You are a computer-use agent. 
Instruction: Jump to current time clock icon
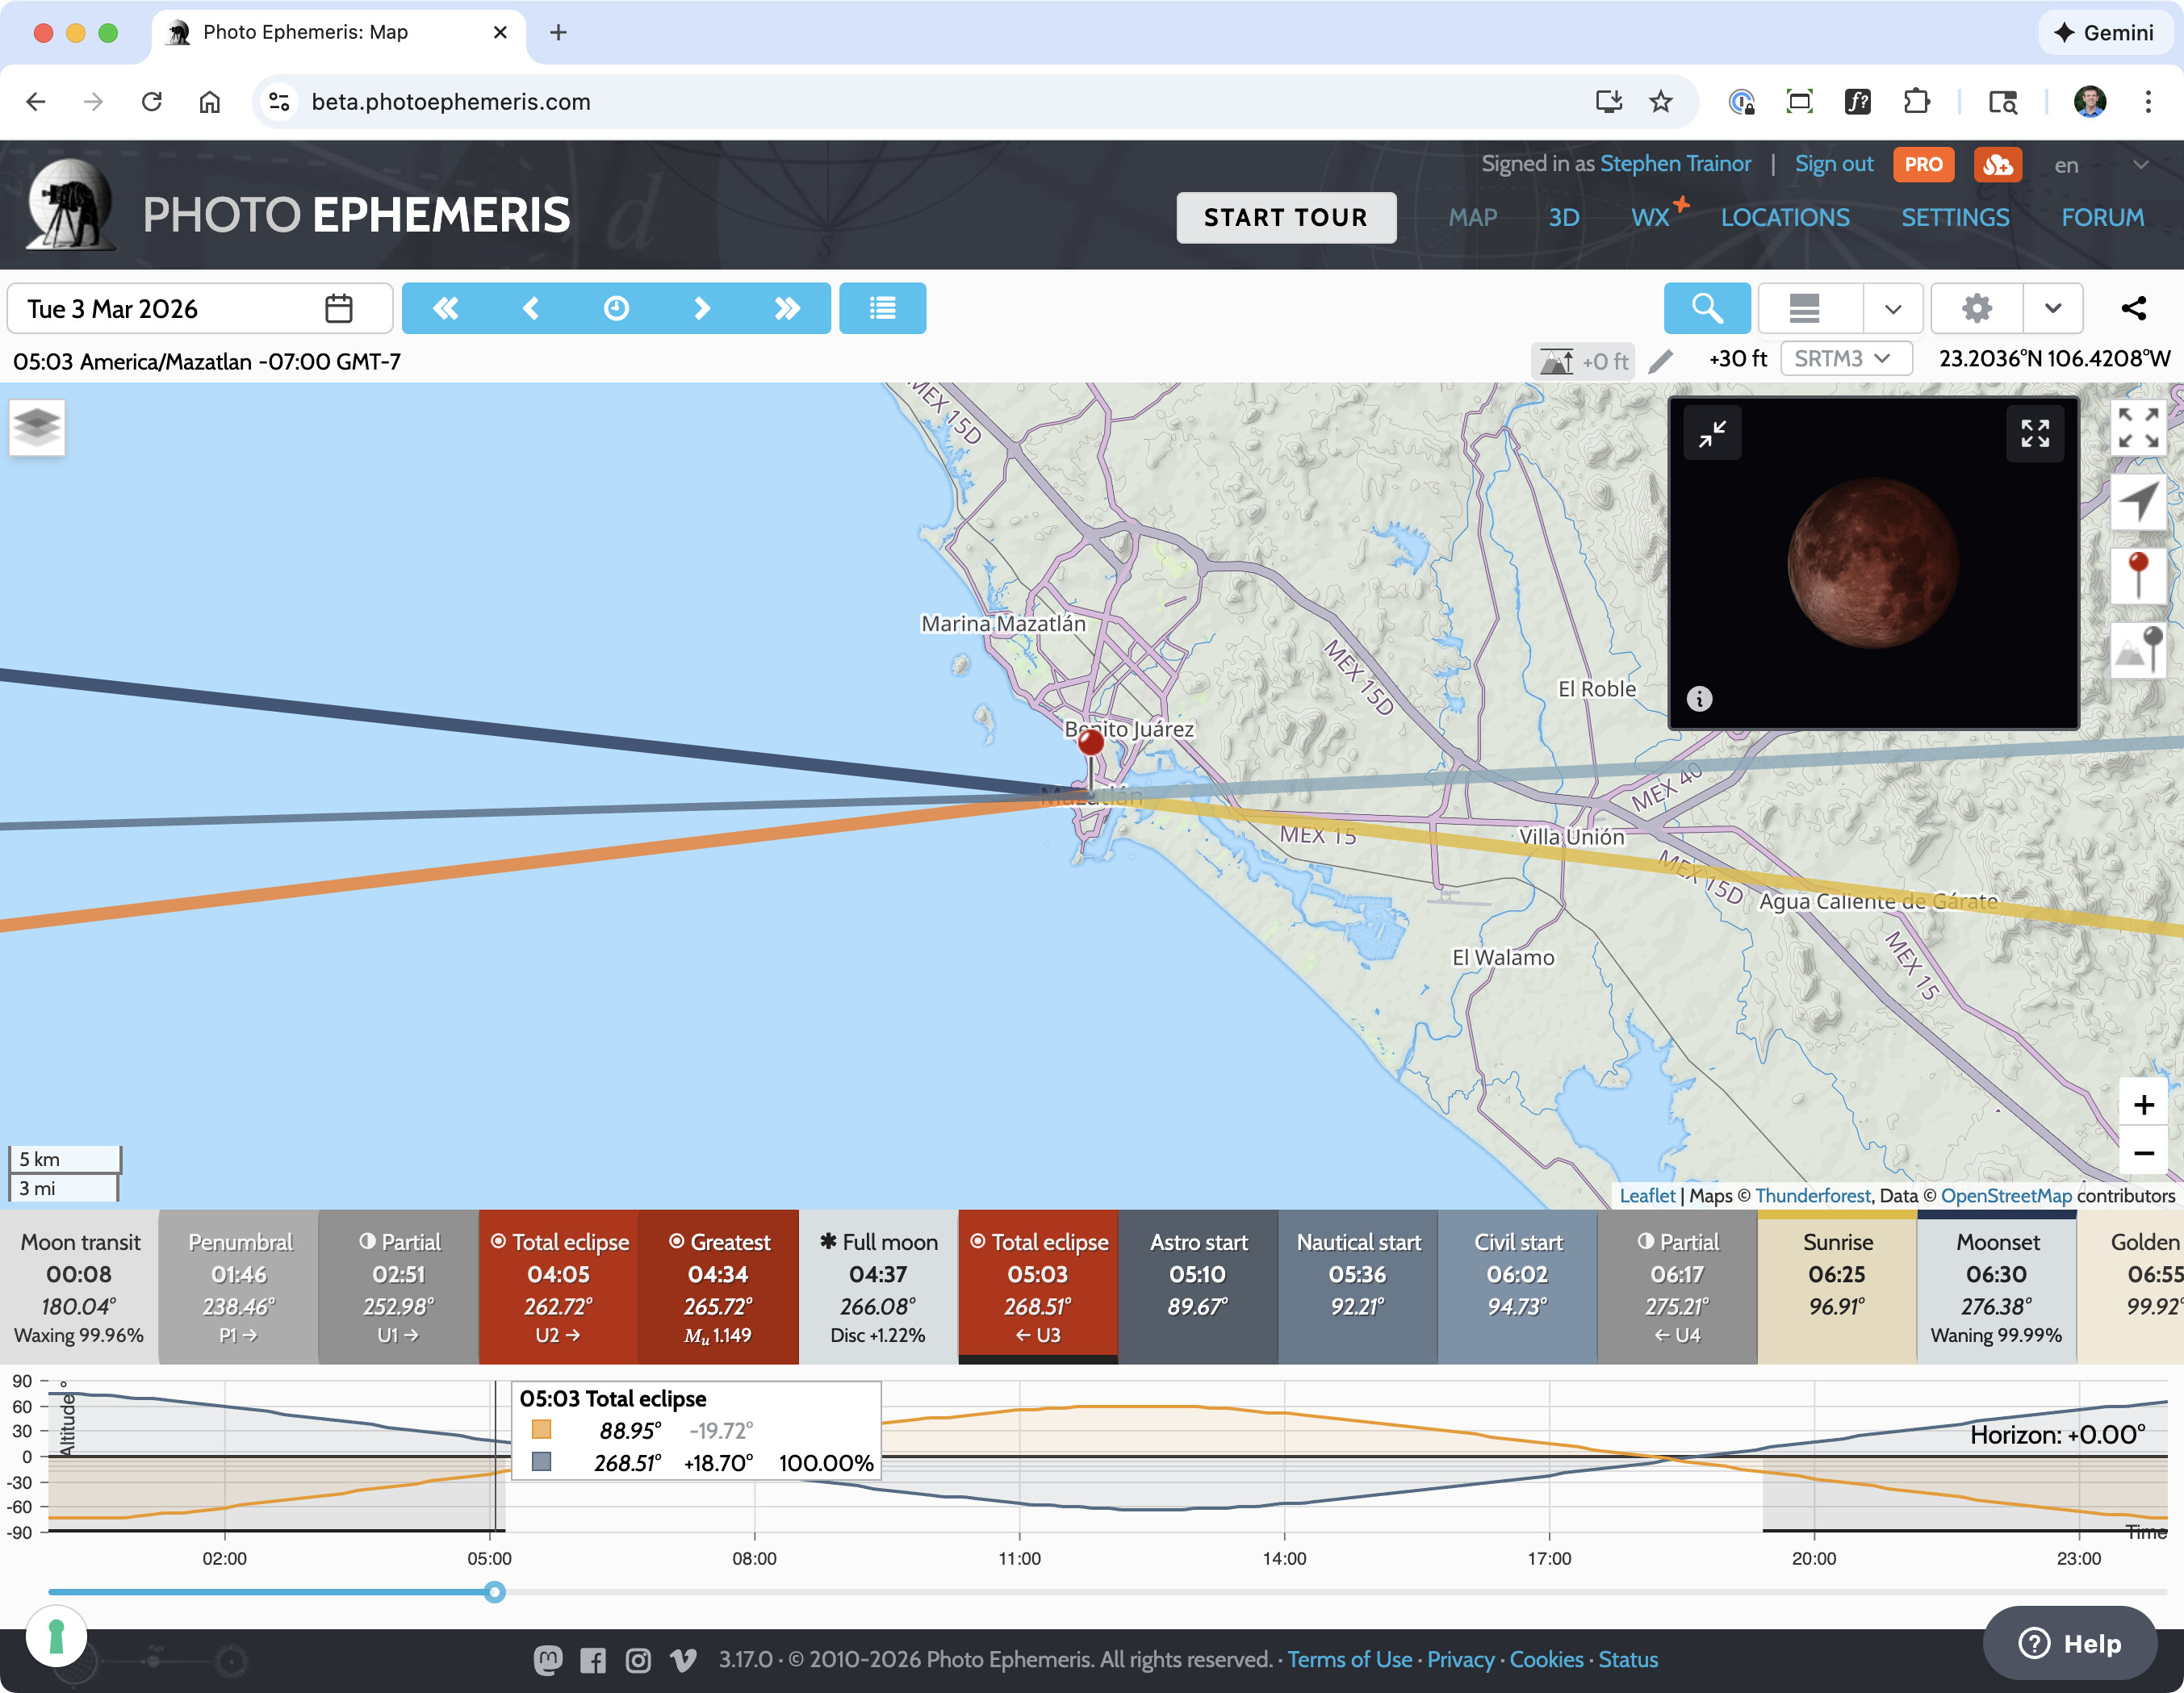click(616, 309)
